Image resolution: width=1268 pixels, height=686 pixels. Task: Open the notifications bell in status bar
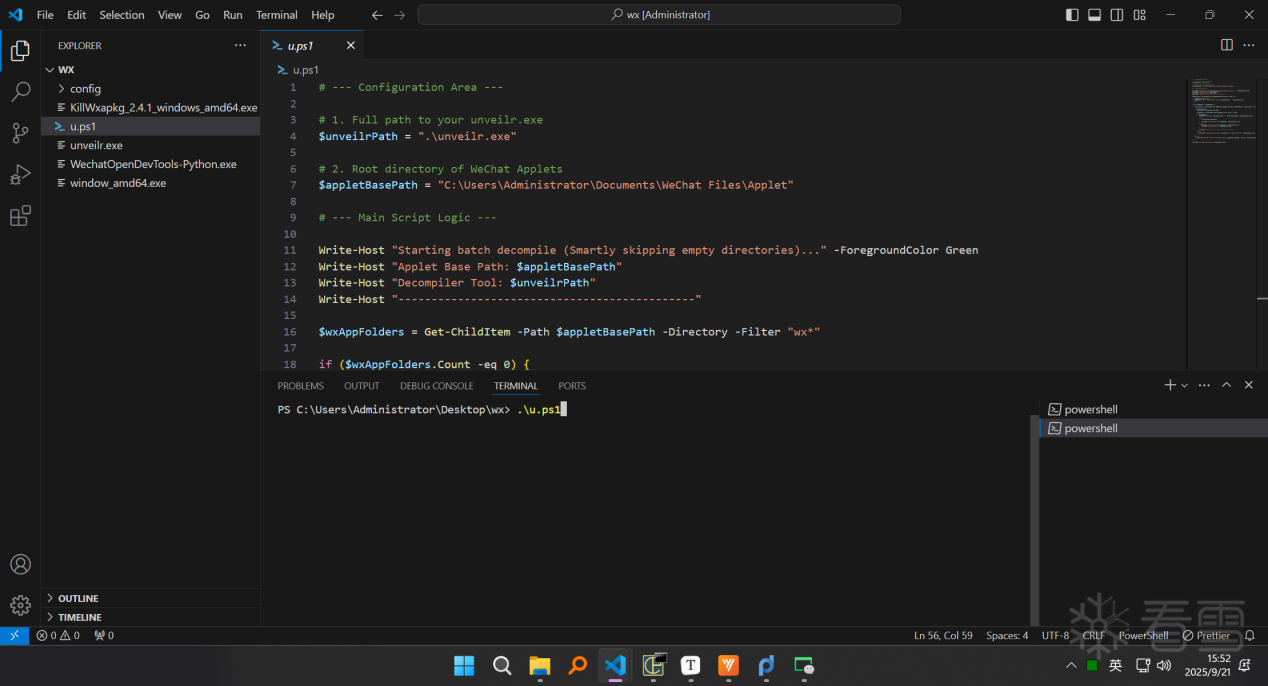click(x=1250, y=635)
